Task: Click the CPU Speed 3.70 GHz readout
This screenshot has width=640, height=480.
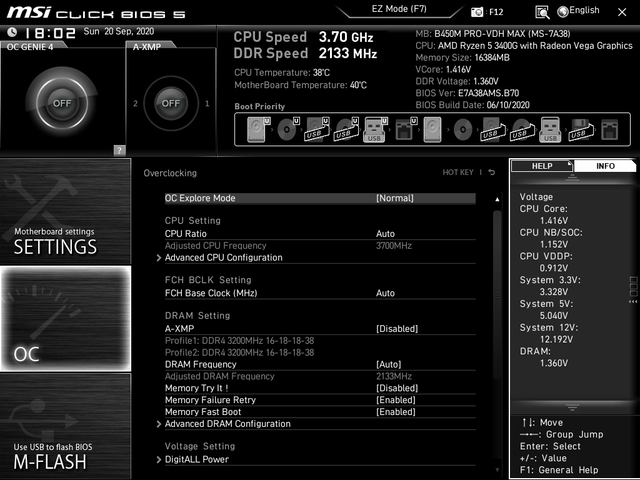Action: (304, 37)
